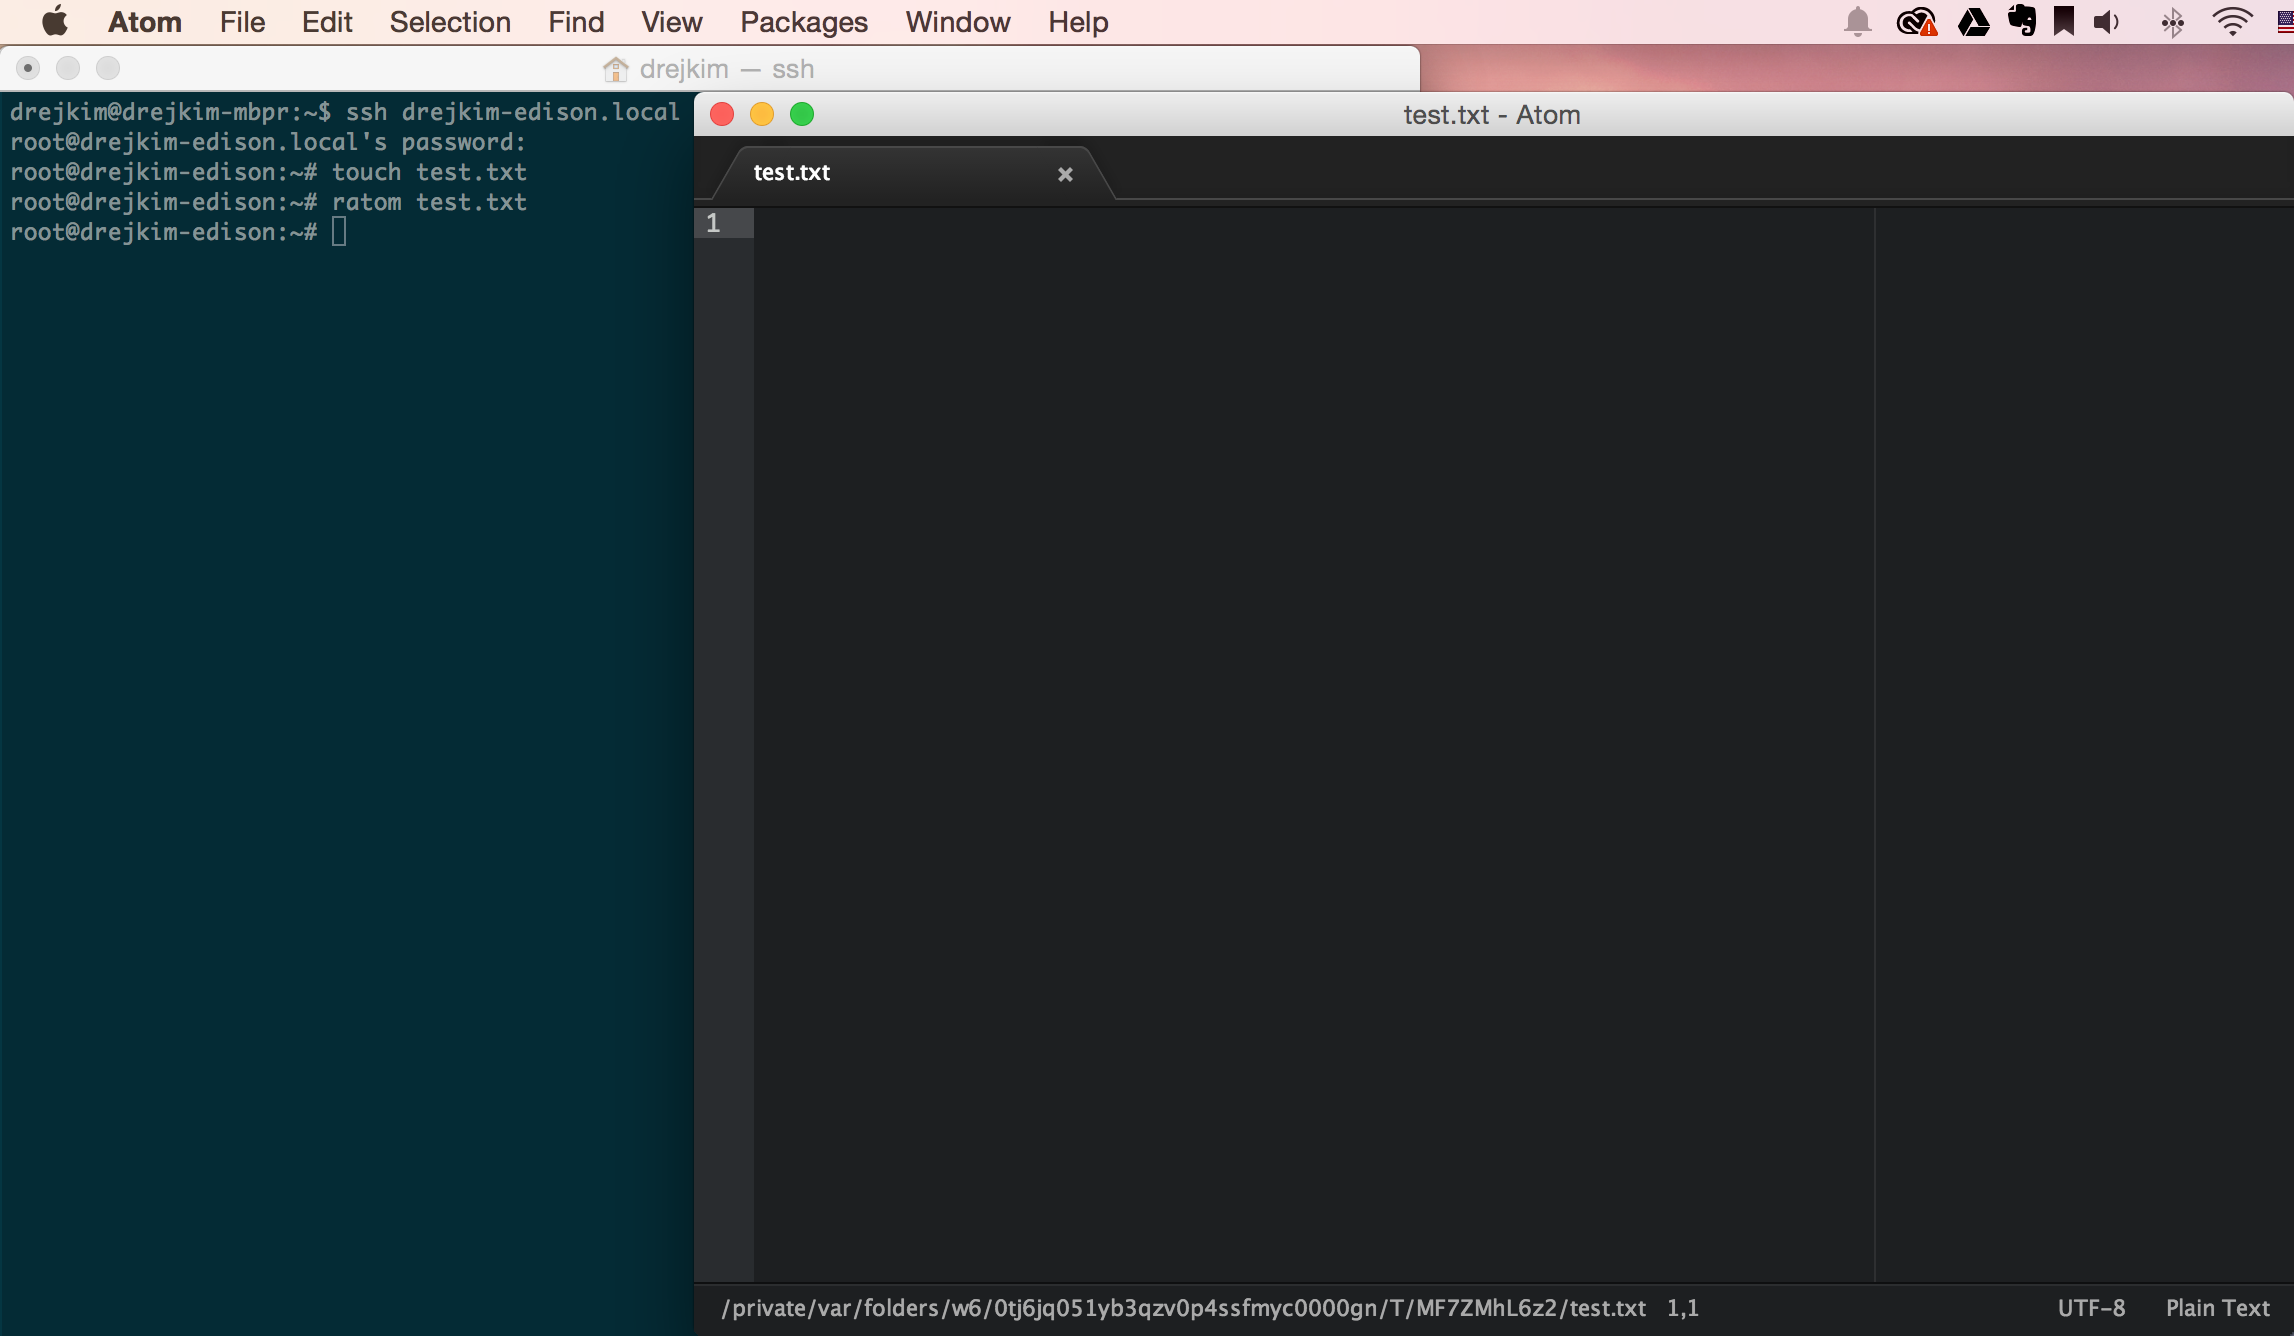Open the Selection menu
The image size is (2294, 1336).
coord(450,22)
